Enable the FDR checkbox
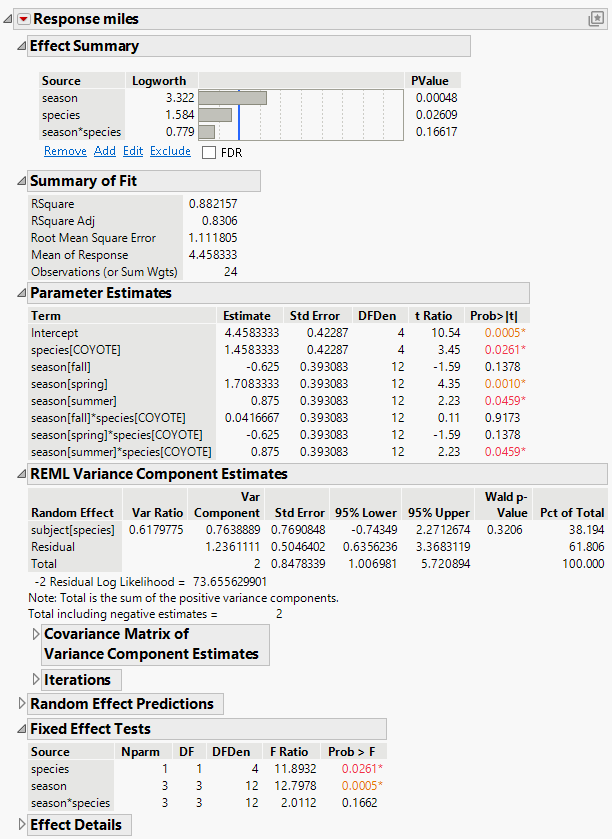The height and width of the screenshot is (839, 612). pos(209,153)
